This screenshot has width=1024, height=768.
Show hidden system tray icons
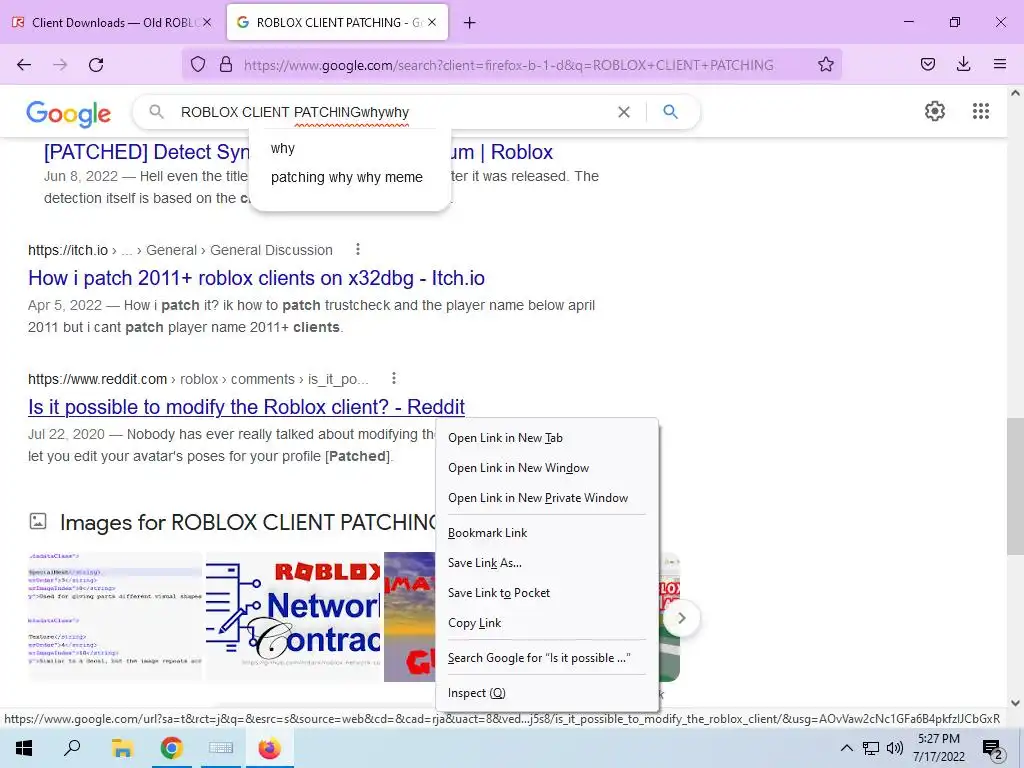pos(846,748)
